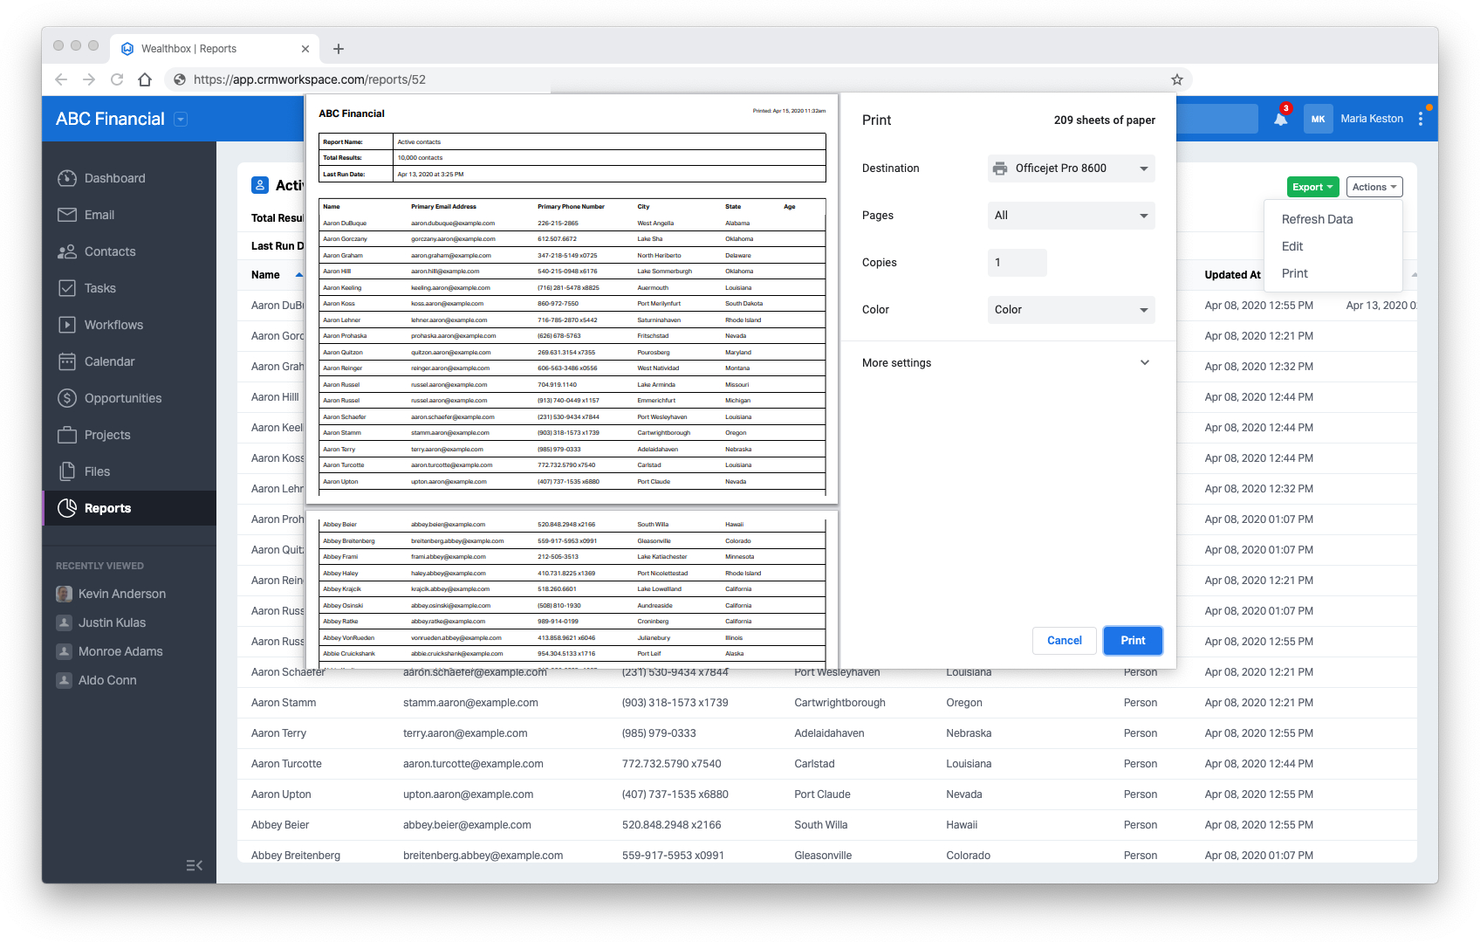
Task: Open the green Export dropdown
Action: point(1312,187)
